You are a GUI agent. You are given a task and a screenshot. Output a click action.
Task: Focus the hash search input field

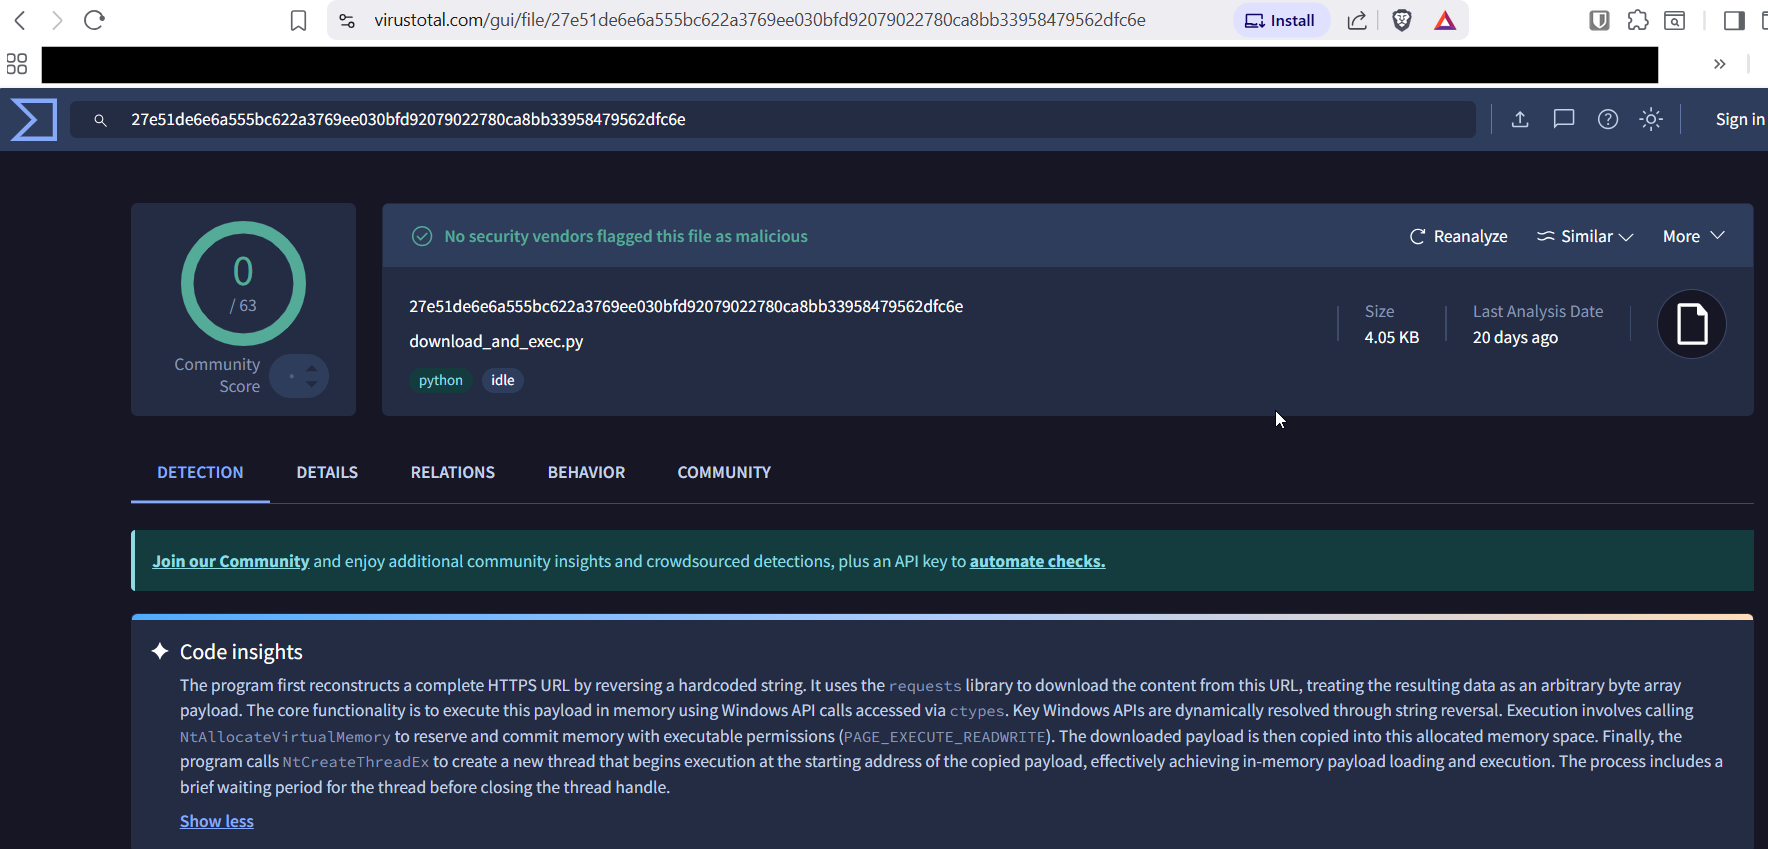pyautogui.click(x=773, y=120)
